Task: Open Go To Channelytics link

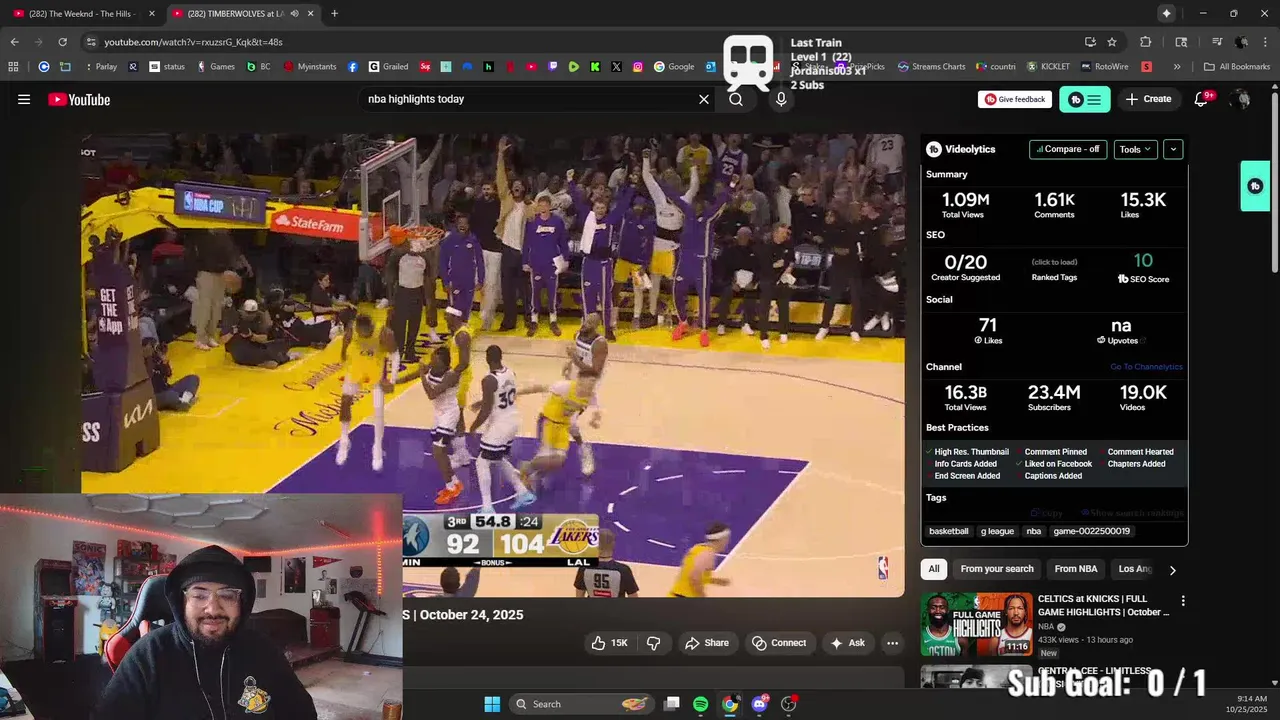Action: [1146, 367]
